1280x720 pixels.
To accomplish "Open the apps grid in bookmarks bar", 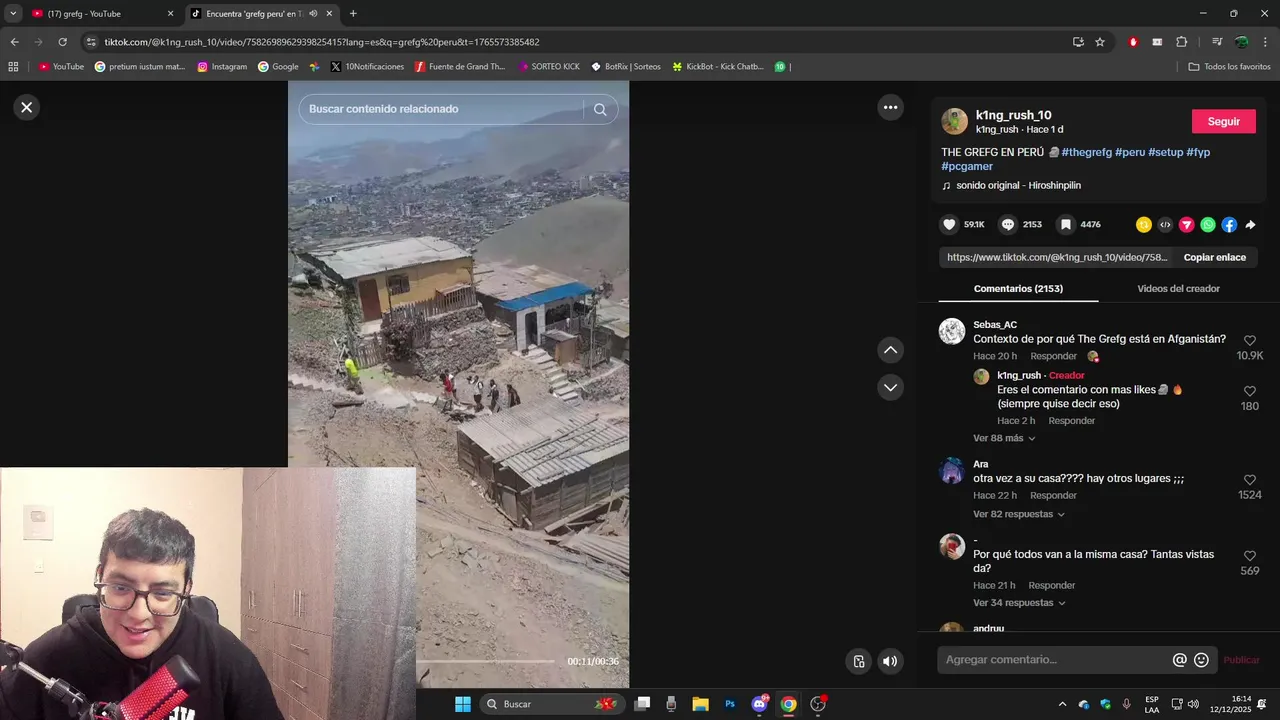I will tap(13, 67).
